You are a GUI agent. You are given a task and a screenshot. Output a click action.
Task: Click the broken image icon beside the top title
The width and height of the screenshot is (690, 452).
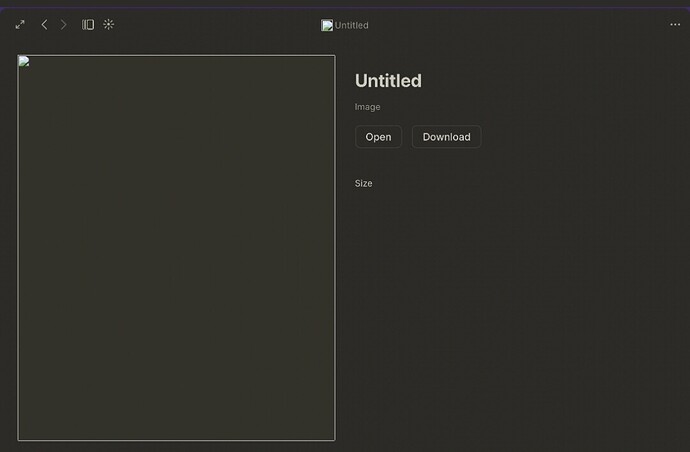[327, 25]
